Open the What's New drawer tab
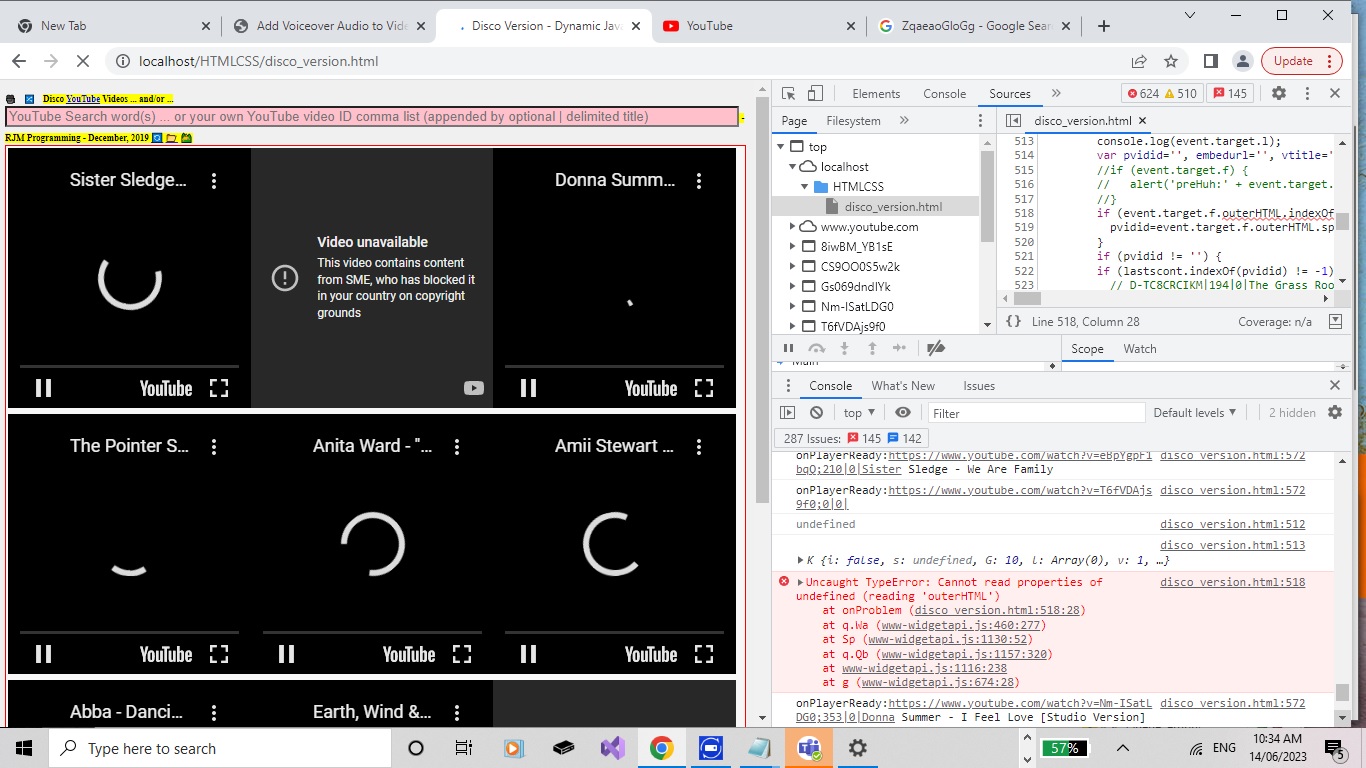The height and width of the screenshot is (768, 1366). pyautogui.click(x=903, y=386)
